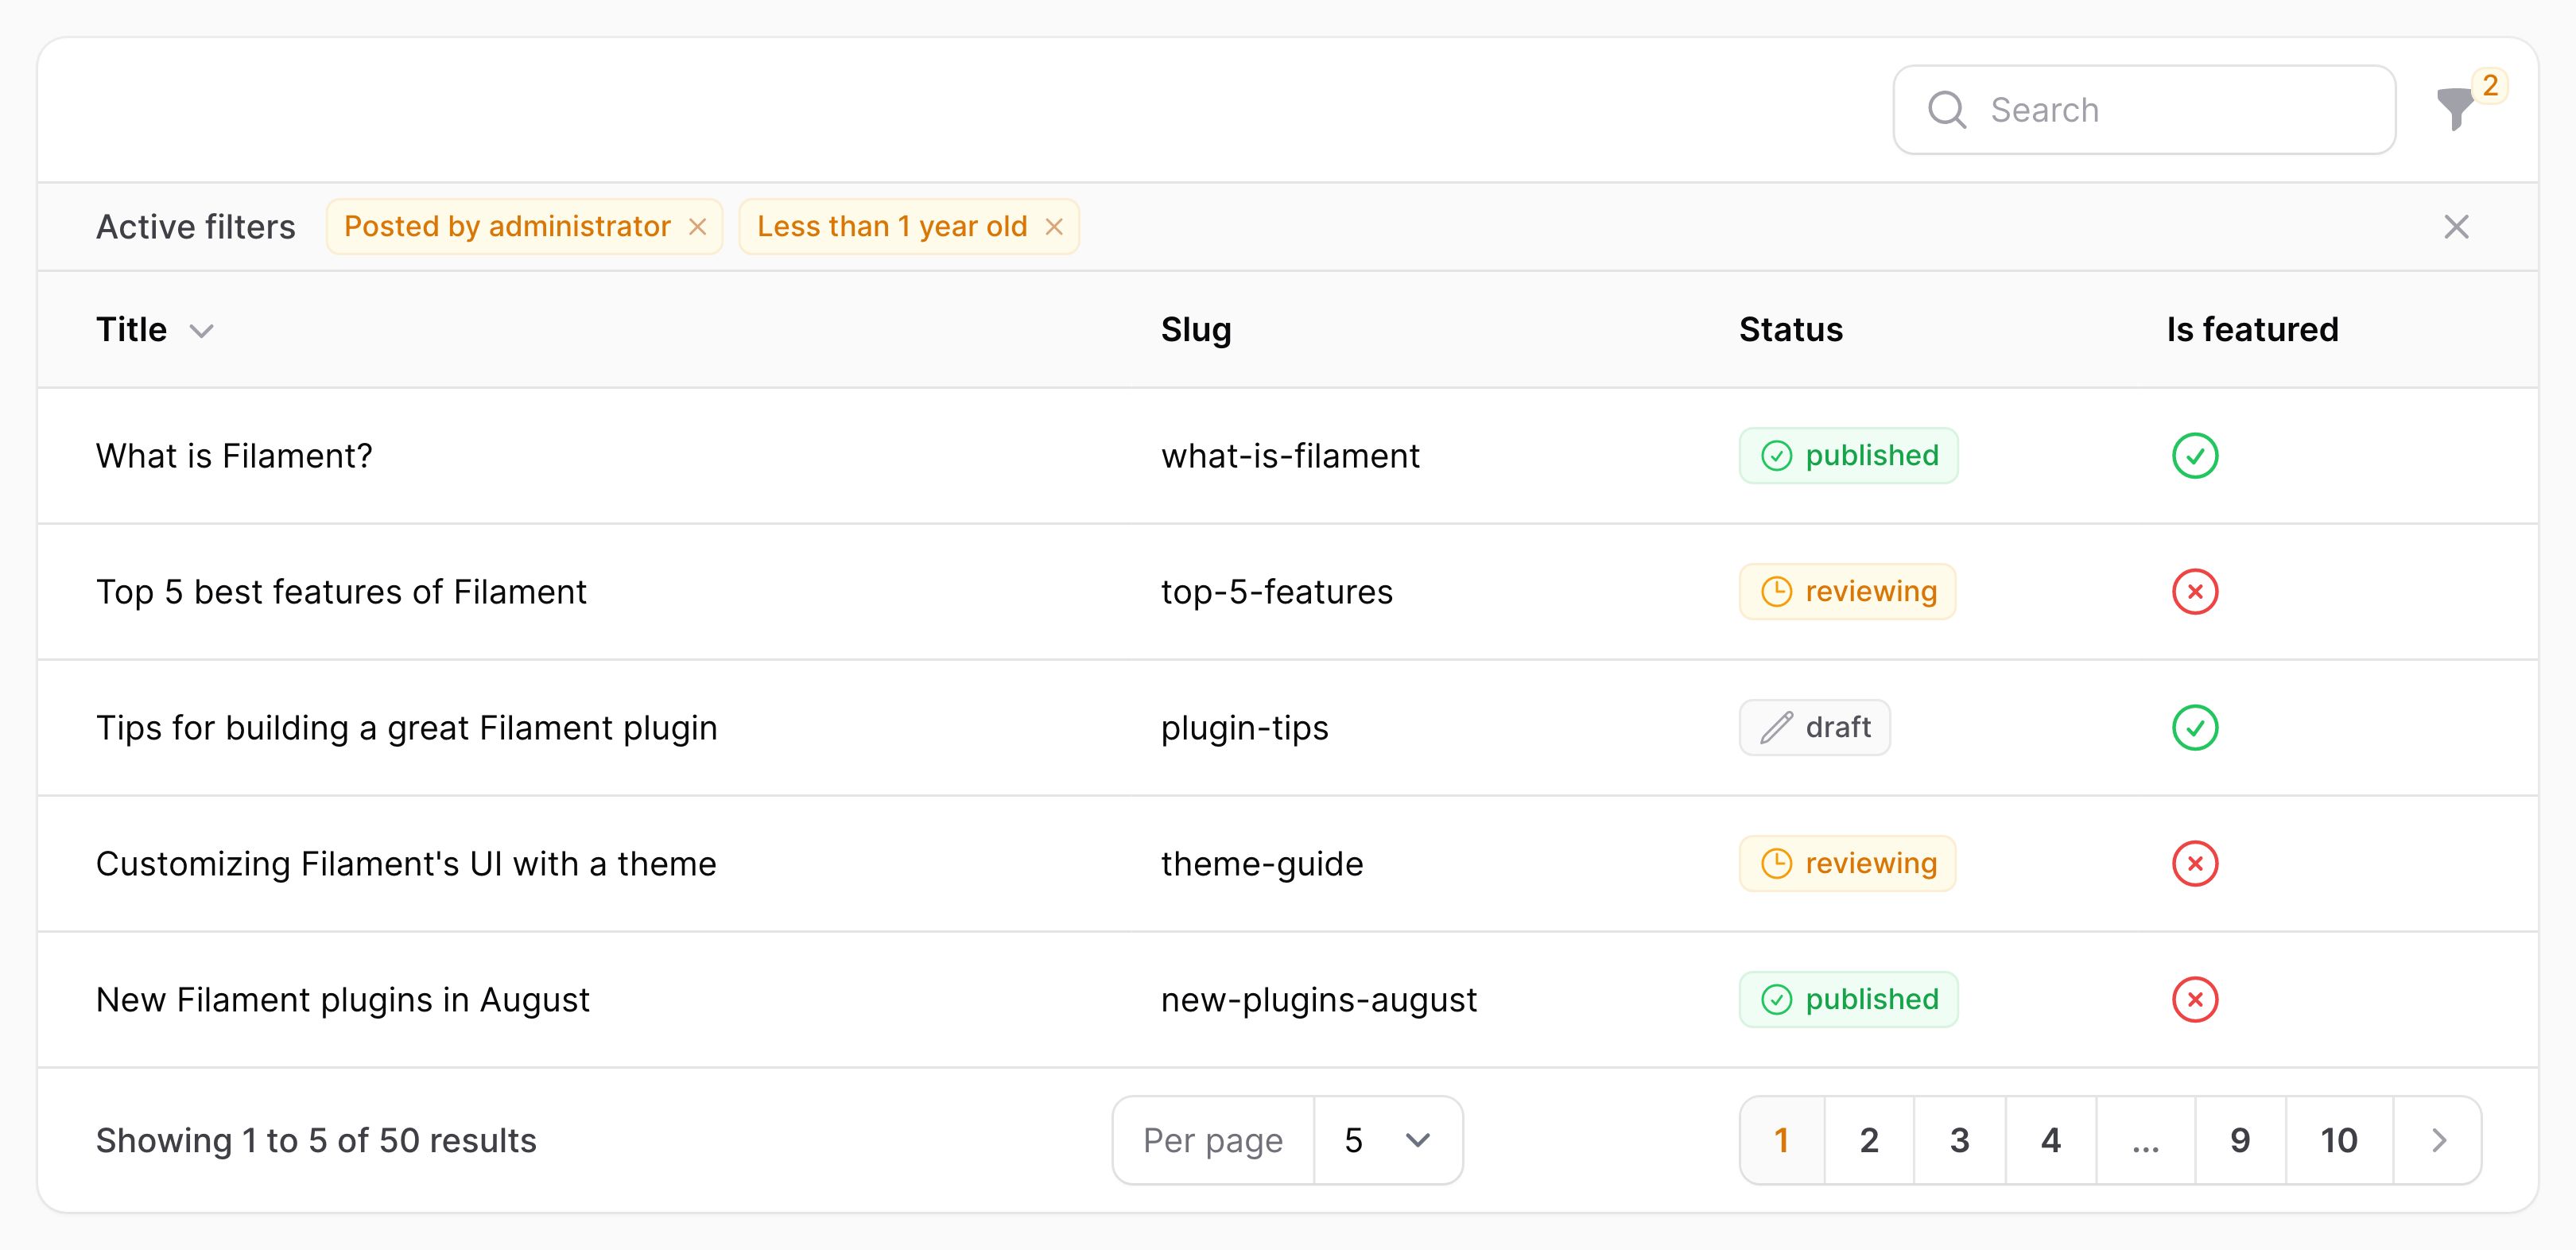Click the published badge for 'What is Filament?'
Viewport: 2576px width, 1250px height.
[1848, 456]
